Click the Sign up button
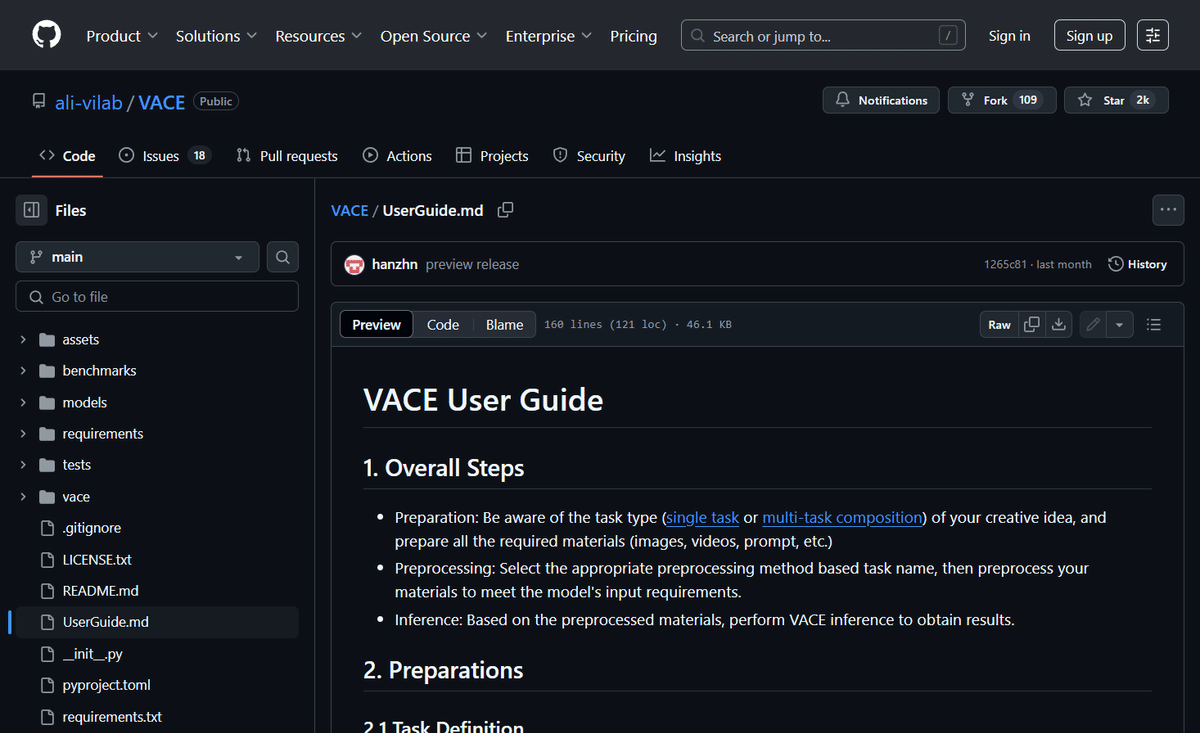This screenshot has height=733, width=1200. coord(1089,34)
